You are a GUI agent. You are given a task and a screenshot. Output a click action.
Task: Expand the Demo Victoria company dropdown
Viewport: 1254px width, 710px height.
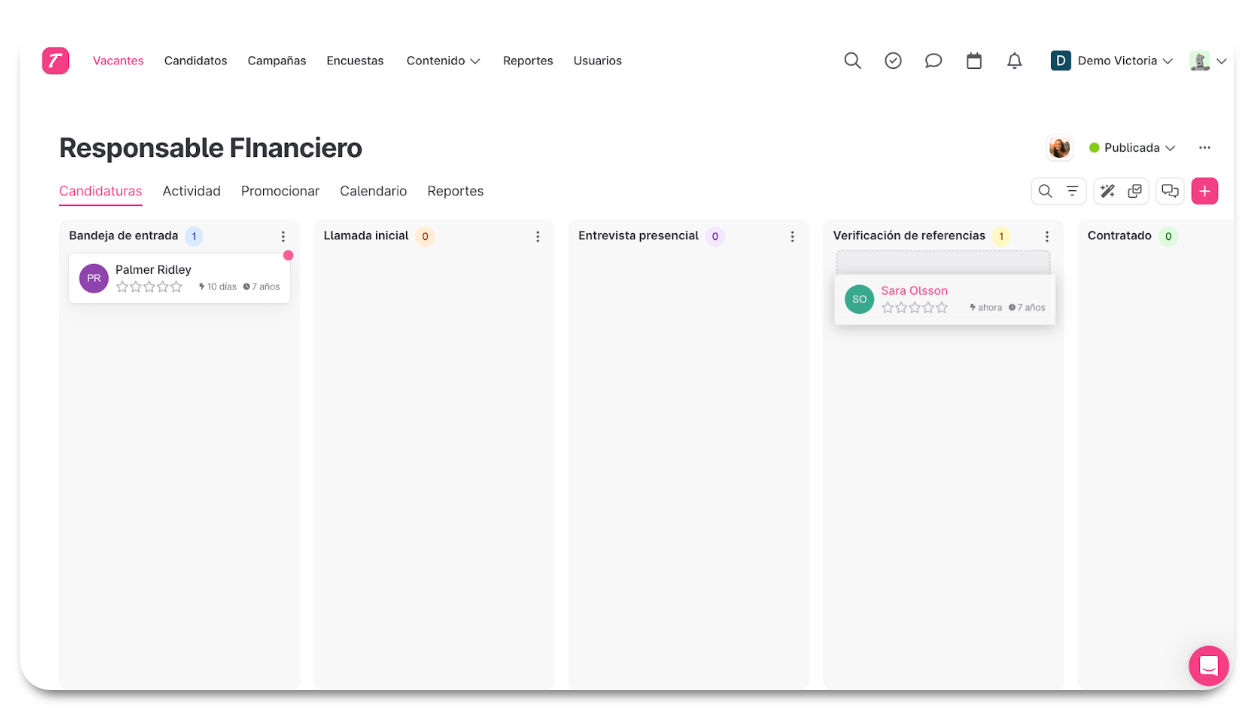pyautogui.click(x=1111, y=61)
